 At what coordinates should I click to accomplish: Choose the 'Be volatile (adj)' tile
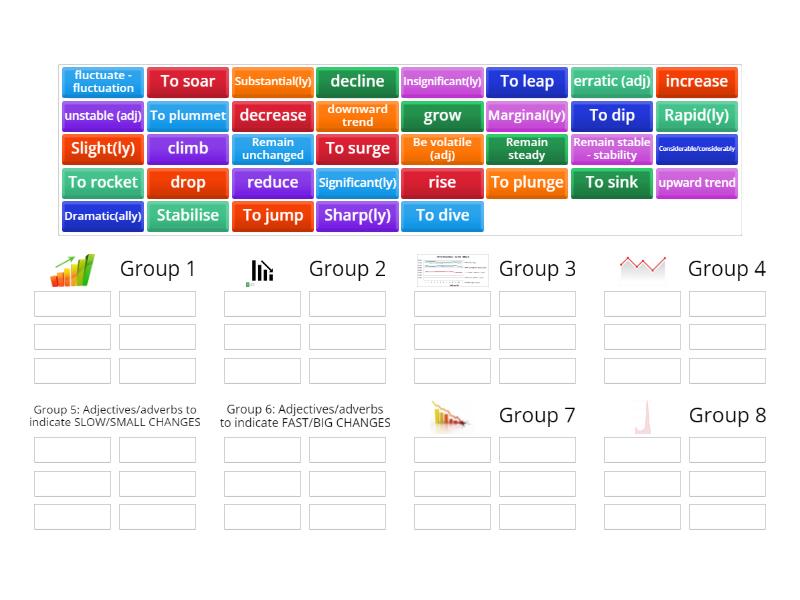coord(442,149)
